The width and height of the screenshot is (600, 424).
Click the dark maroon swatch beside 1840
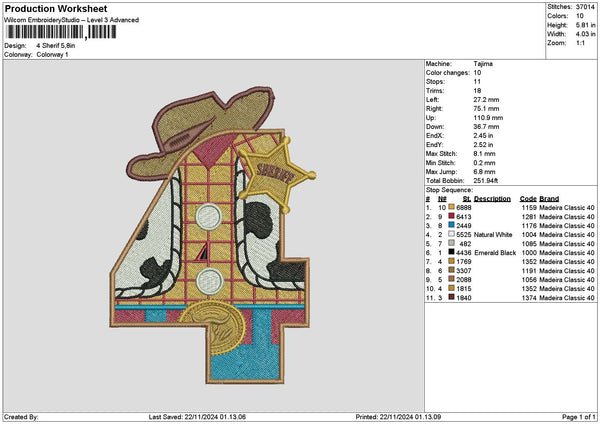(452, 297)
